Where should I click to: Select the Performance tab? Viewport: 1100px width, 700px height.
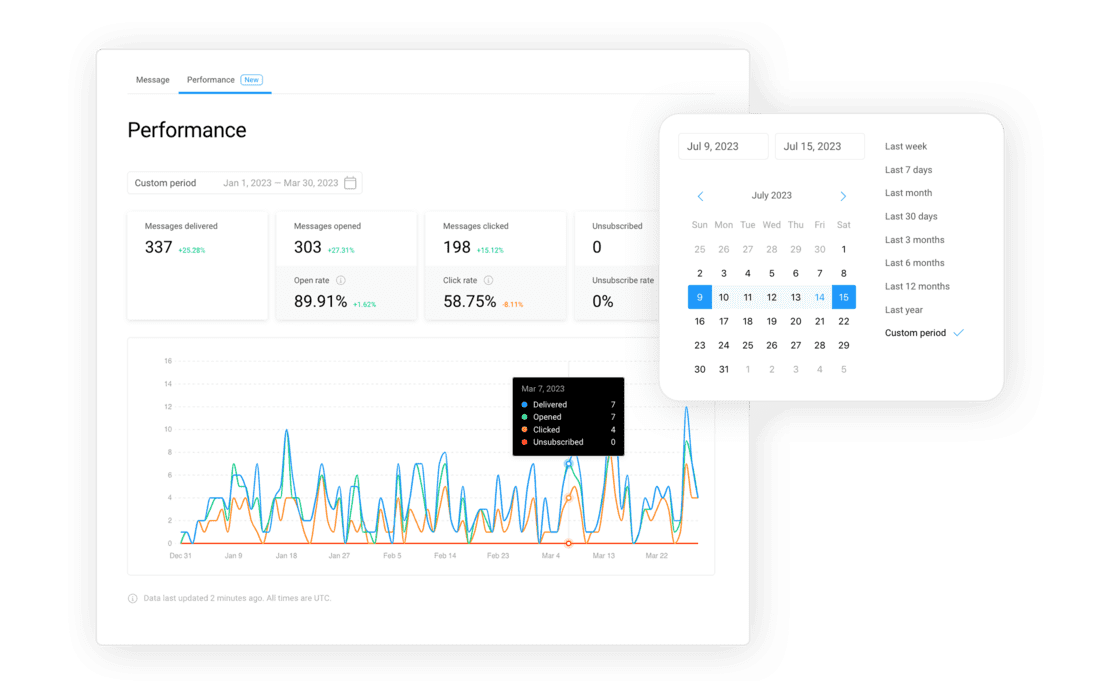point(210,80)
